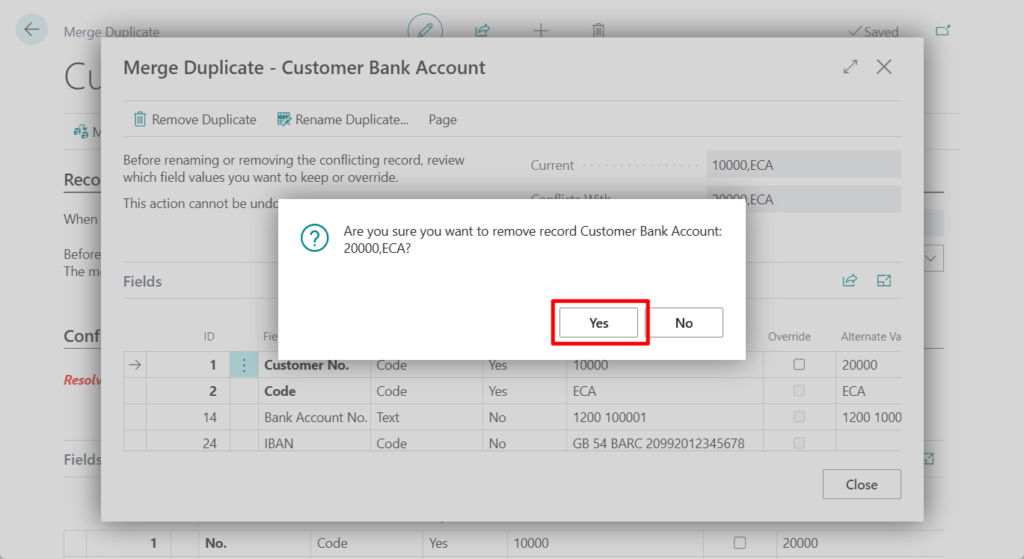
Task: Click the Close button in dialog
Action: 861,484
